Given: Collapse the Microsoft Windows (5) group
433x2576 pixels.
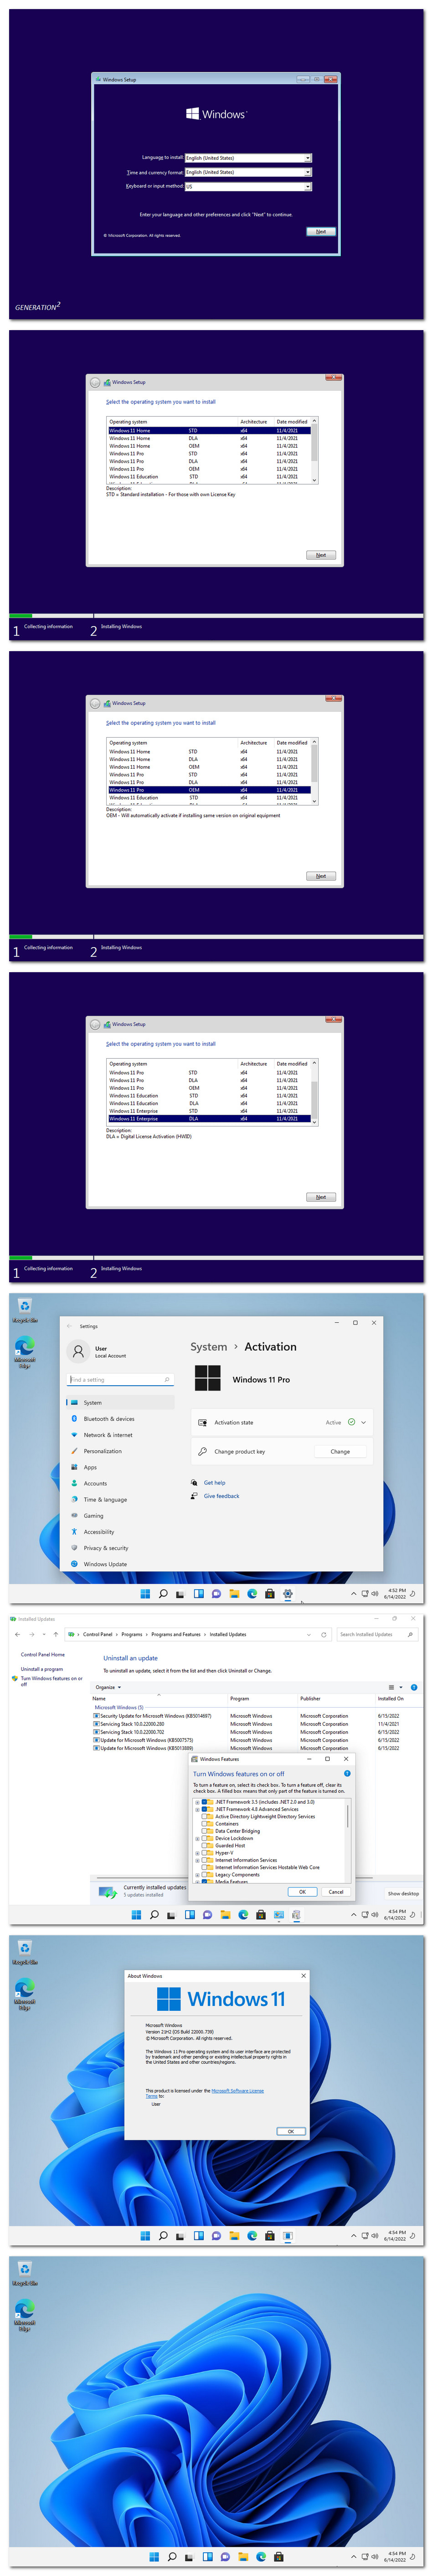Looking at the screenshot, I should pyautogui.click(x=119, y=1707).
